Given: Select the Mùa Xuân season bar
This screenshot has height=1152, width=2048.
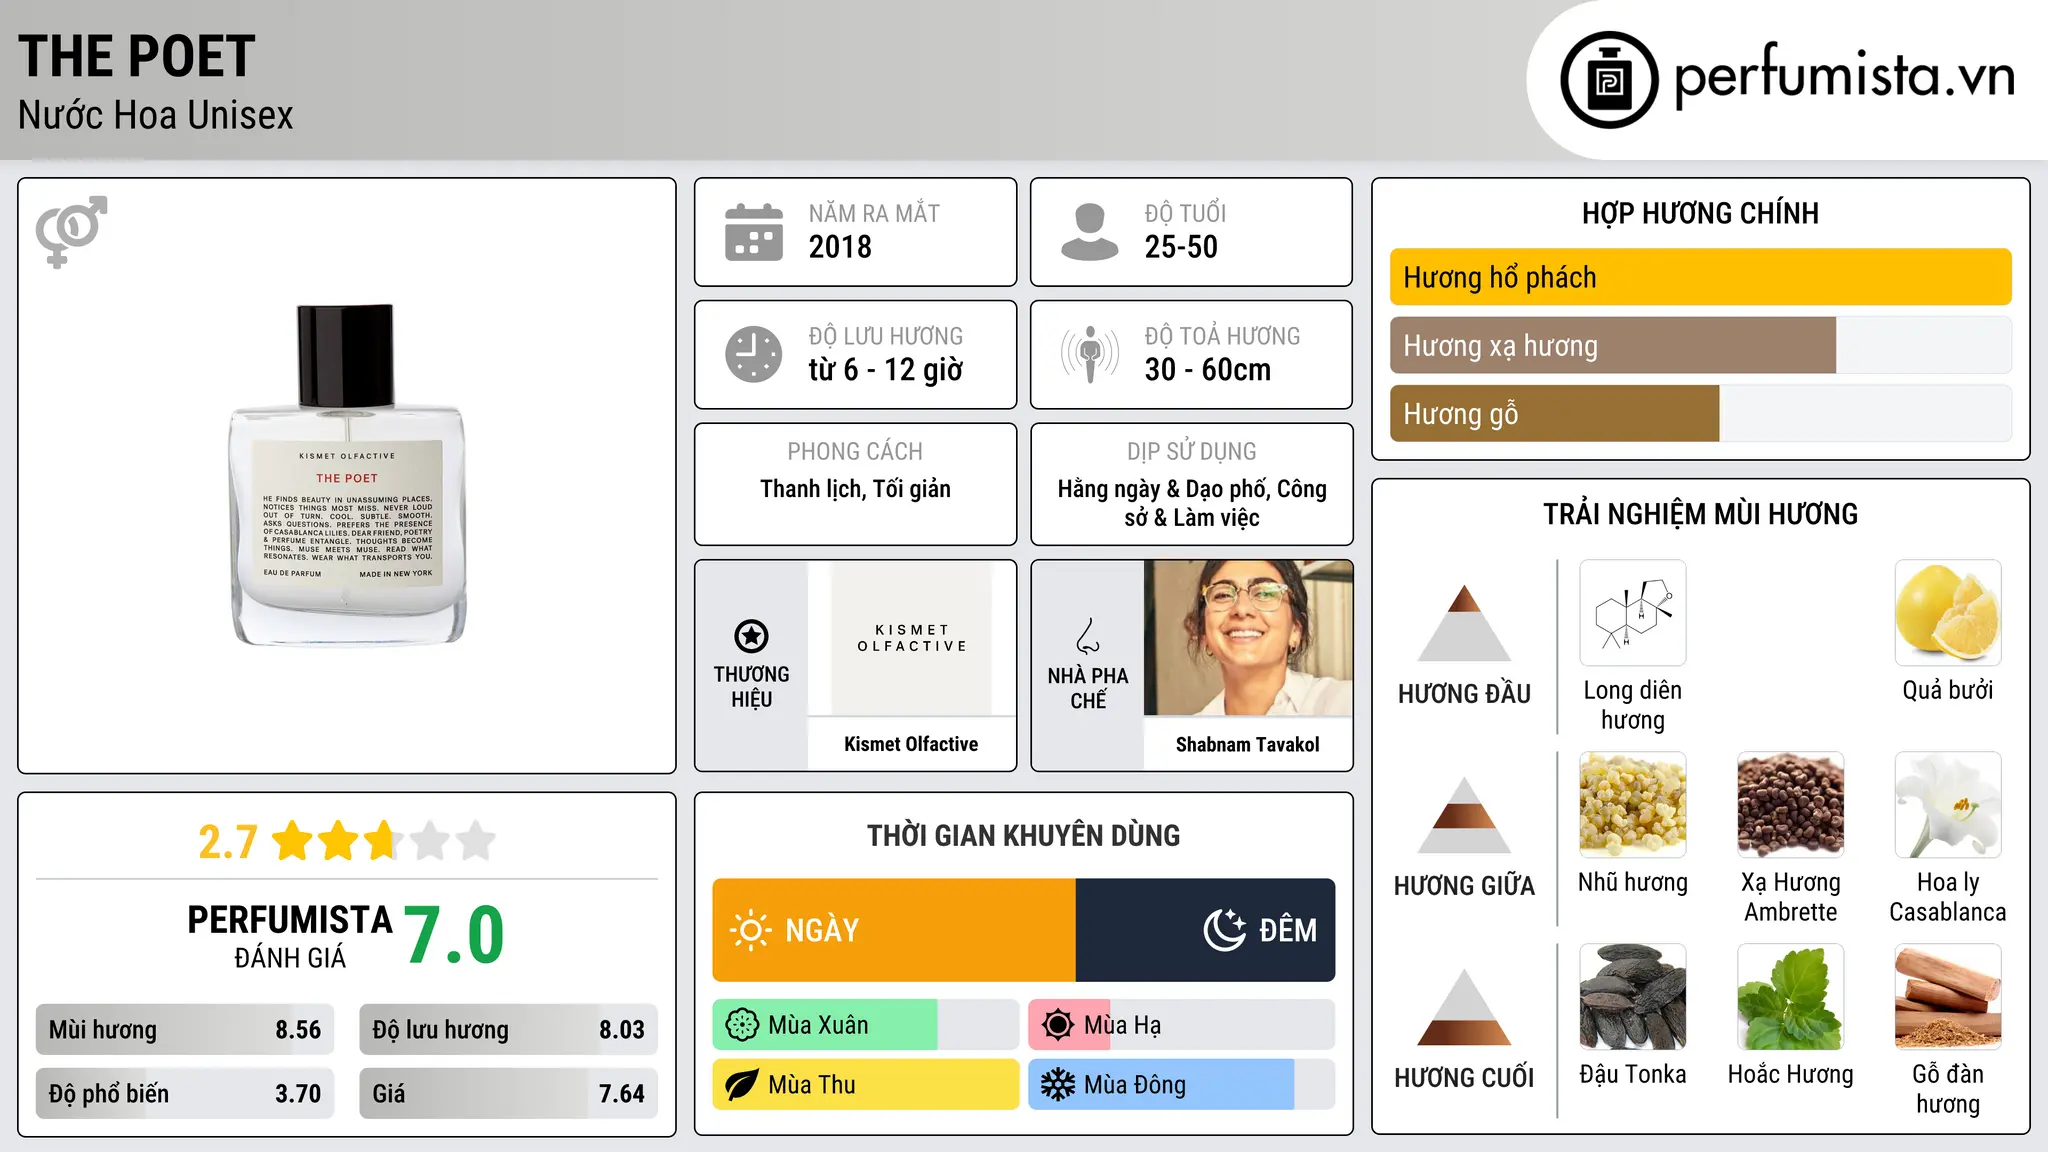Looking at the screenshot, I should pos(866,1025).
